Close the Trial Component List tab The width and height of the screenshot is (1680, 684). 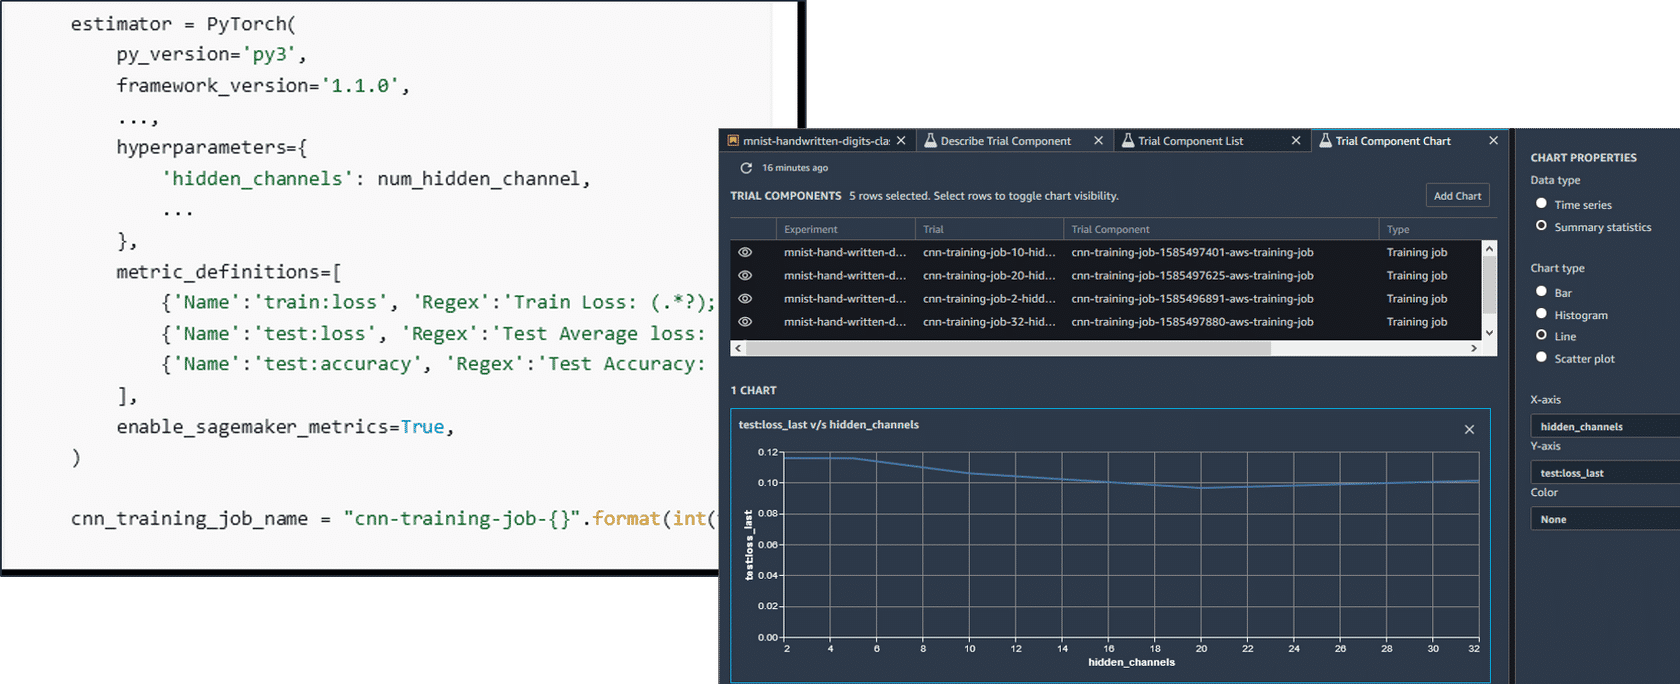coord(1295,141)
